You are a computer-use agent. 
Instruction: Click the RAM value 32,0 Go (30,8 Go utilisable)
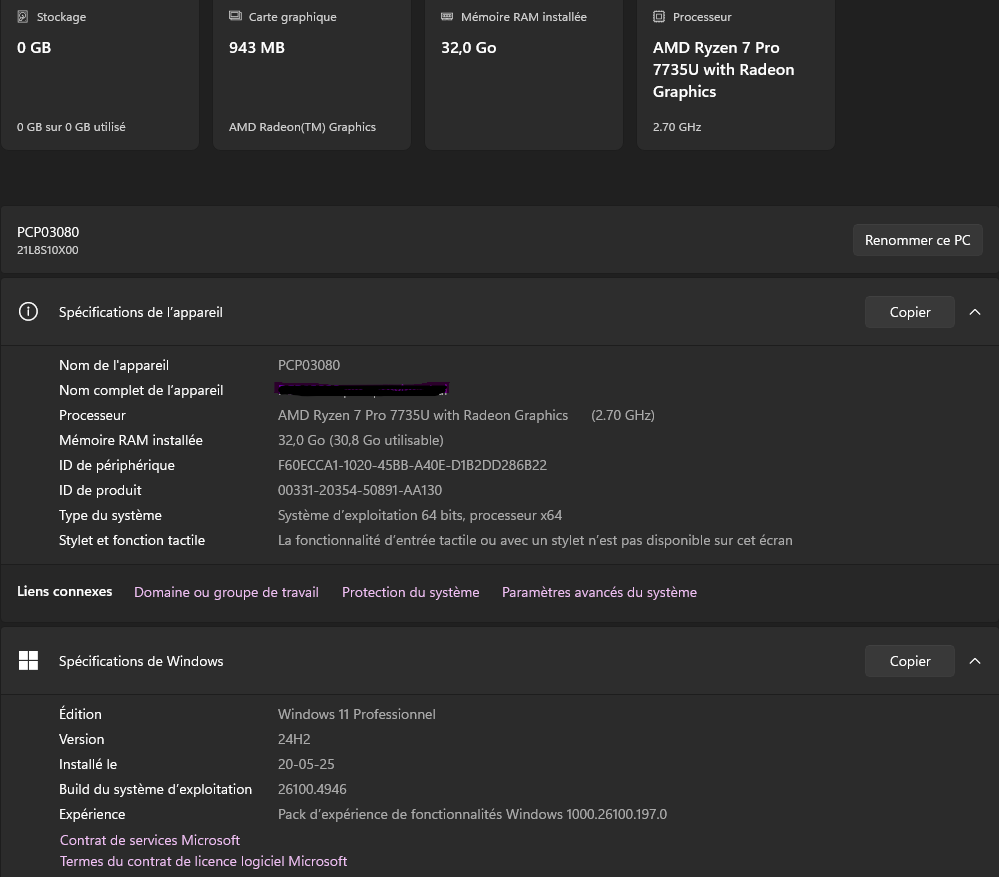pos(361,440)
